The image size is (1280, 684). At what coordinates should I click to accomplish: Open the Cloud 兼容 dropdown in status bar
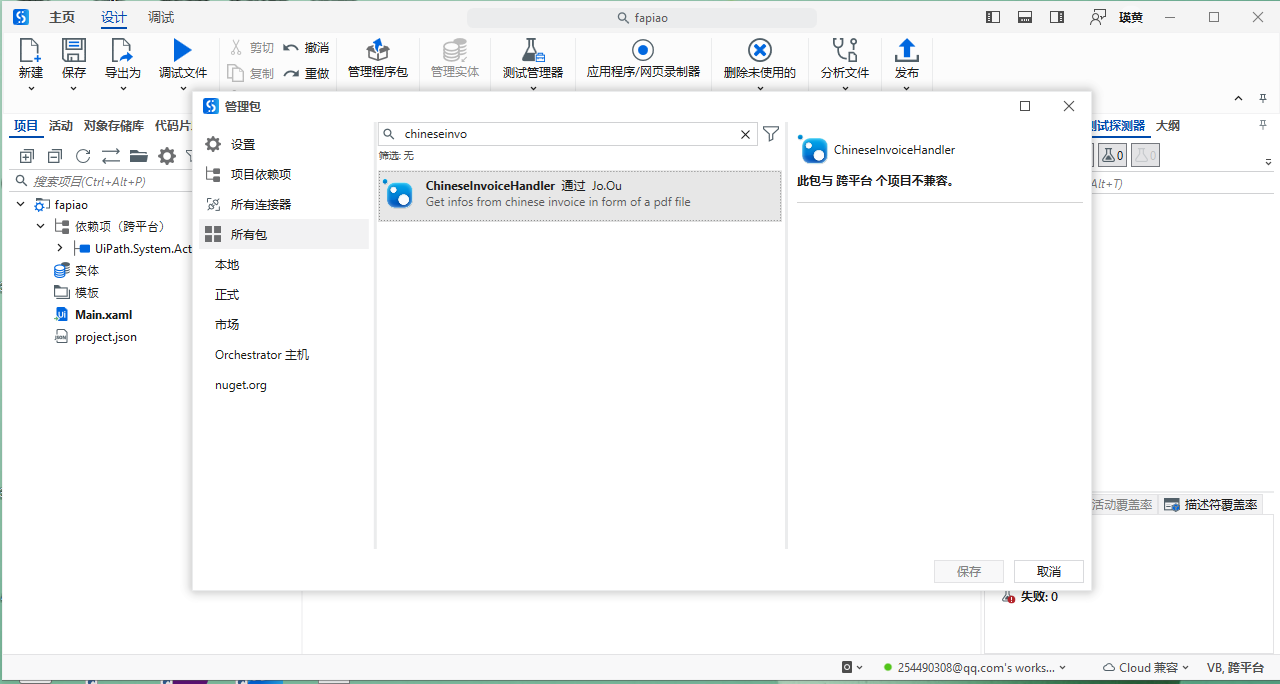(1146, 667)
